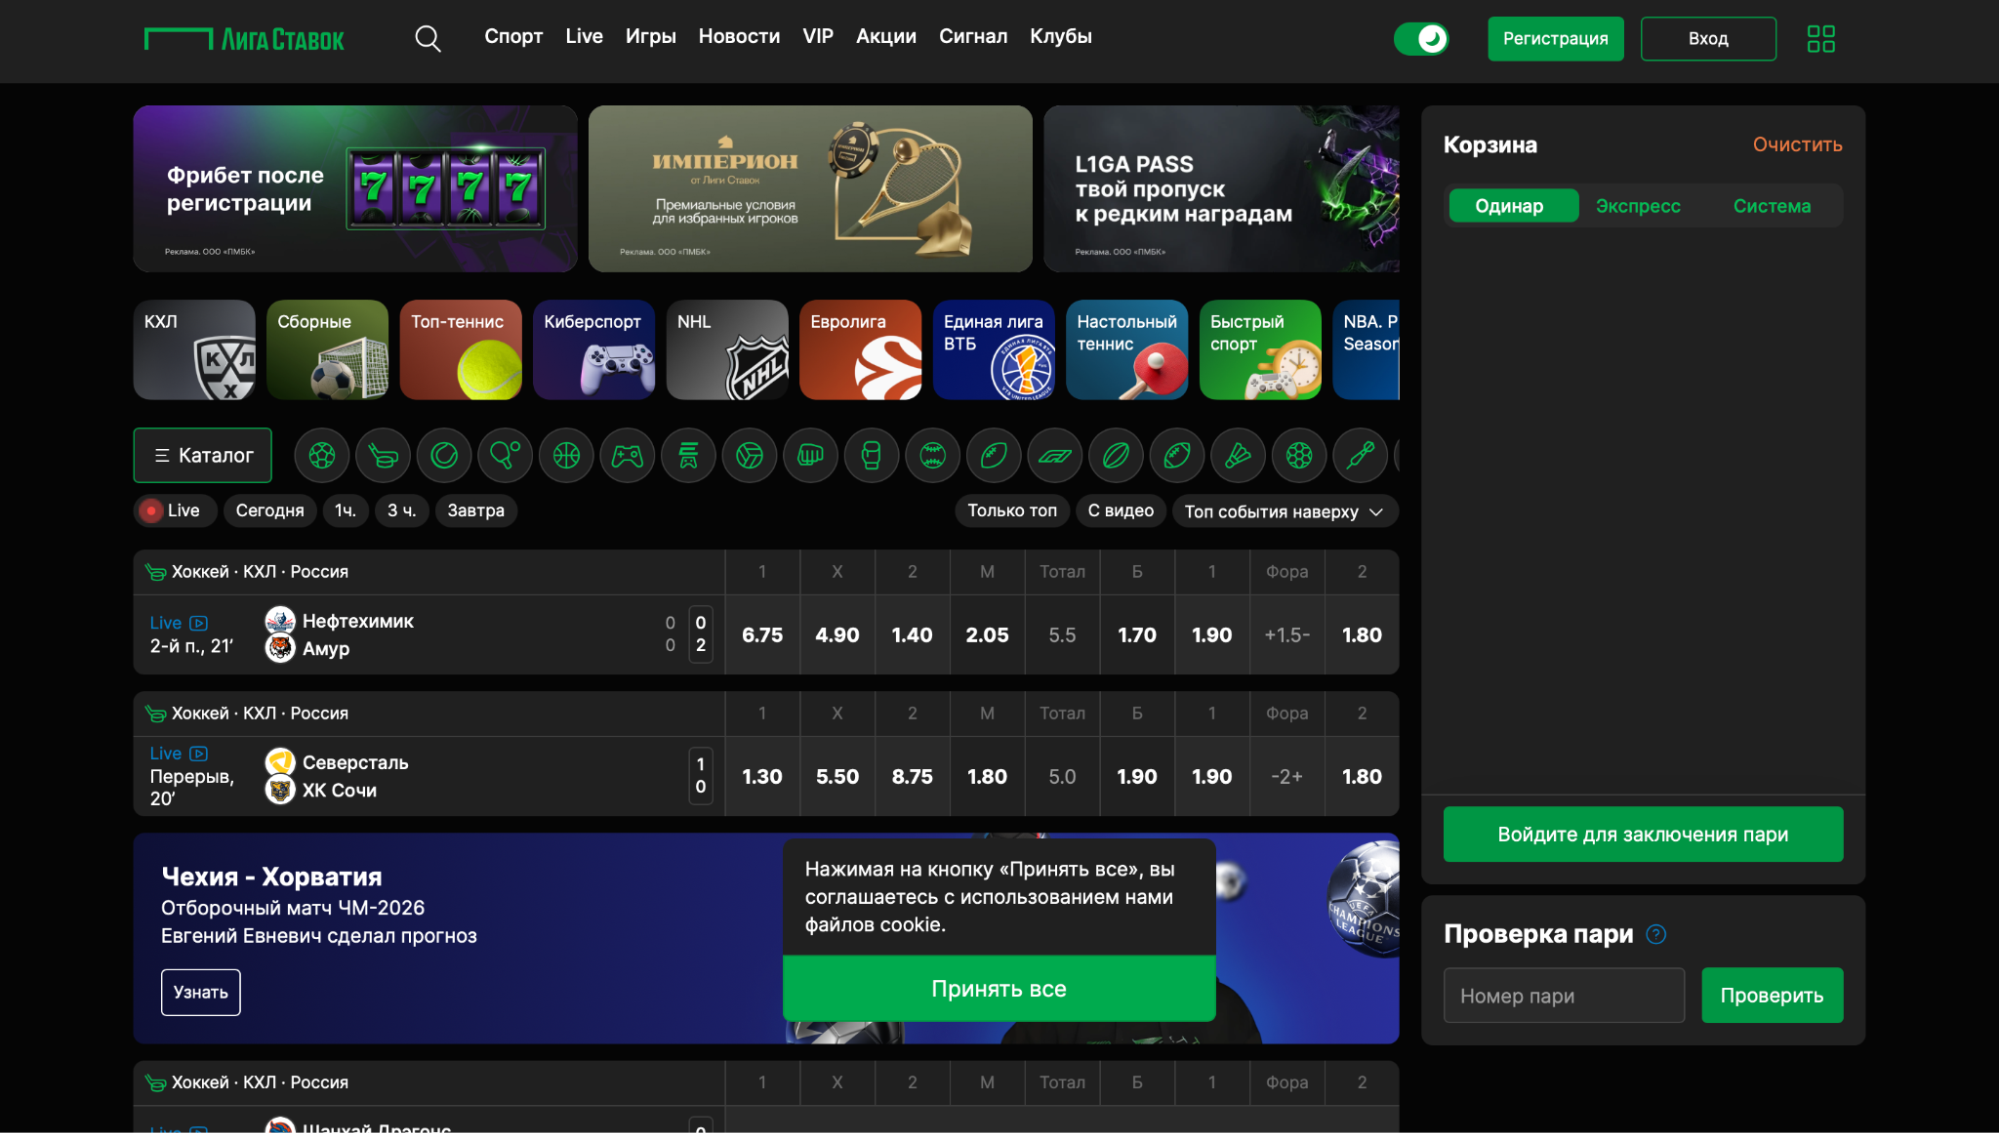Open the Киберспорт tile

click(594, 350)
